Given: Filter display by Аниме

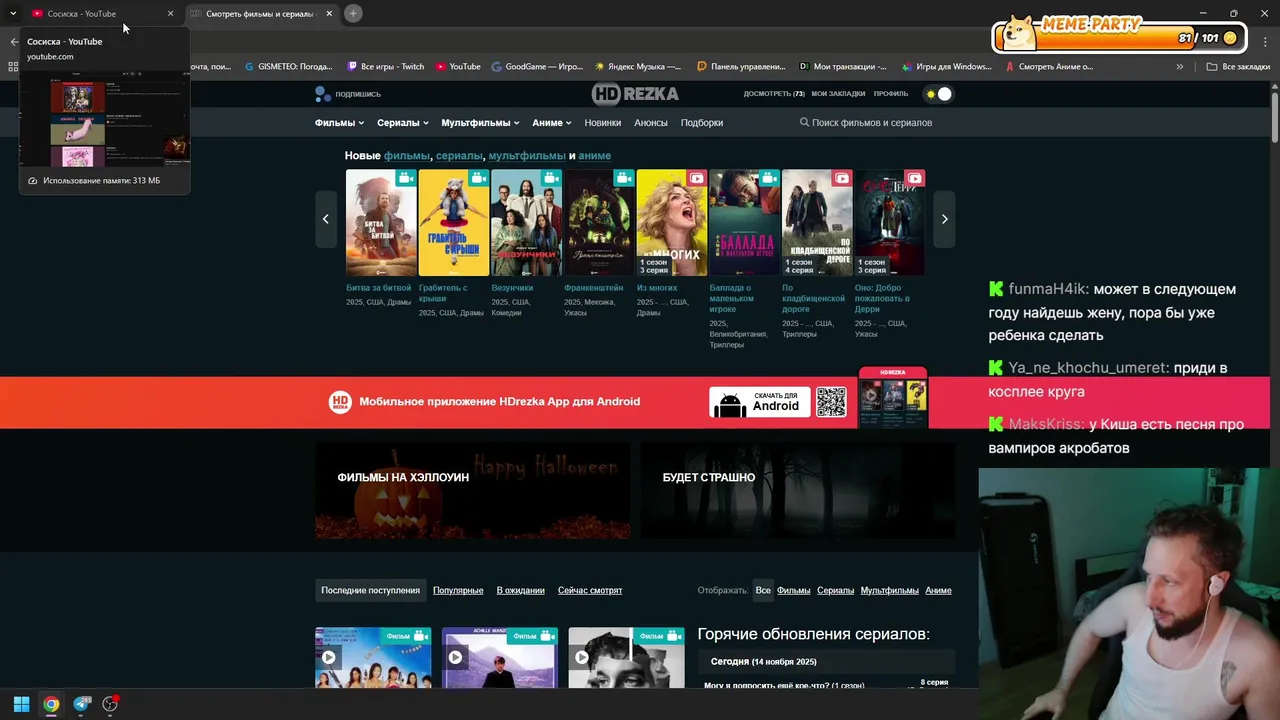Looking at the screenshot, I should 938,591.
